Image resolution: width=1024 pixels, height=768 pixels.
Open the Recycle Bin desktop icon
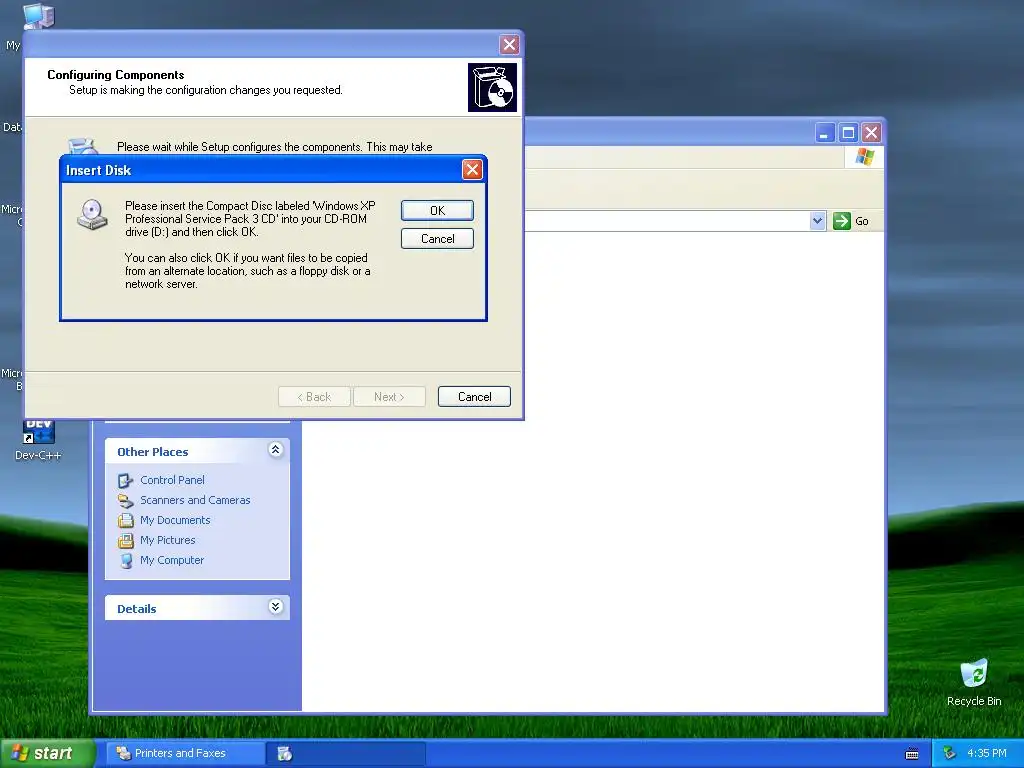coord(974,682)
